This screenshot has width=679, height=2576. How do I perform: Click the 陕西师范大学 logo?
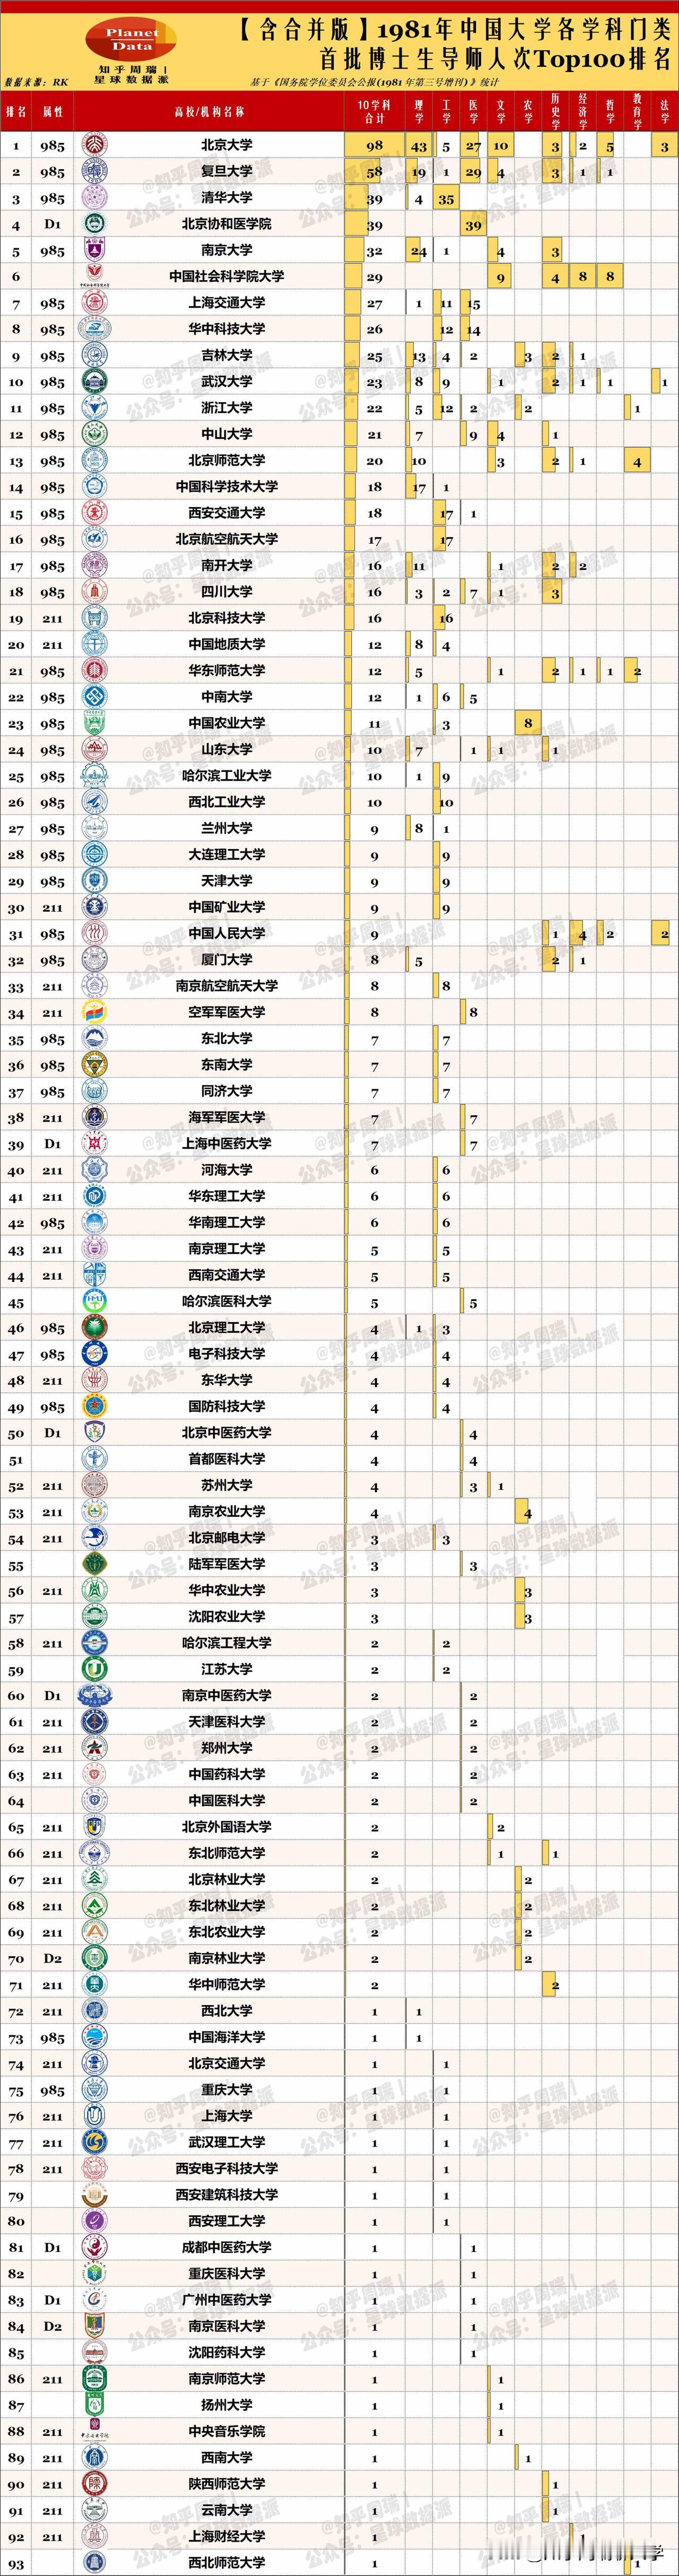[94, 2484]
